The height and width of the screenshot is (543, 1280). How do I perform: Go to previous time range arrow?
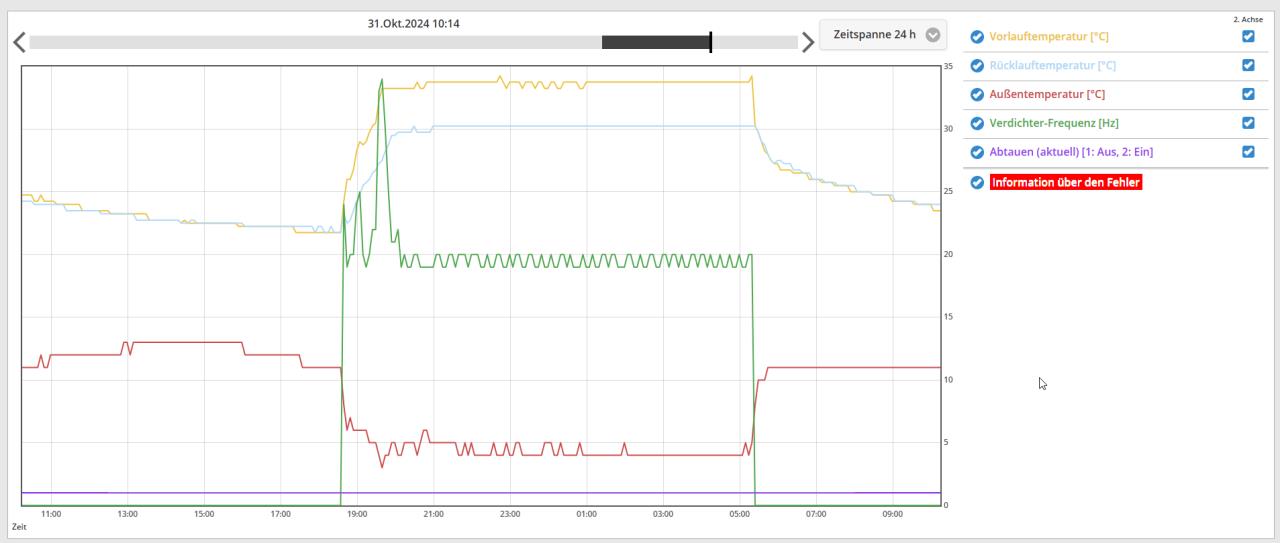coord(18,43)
